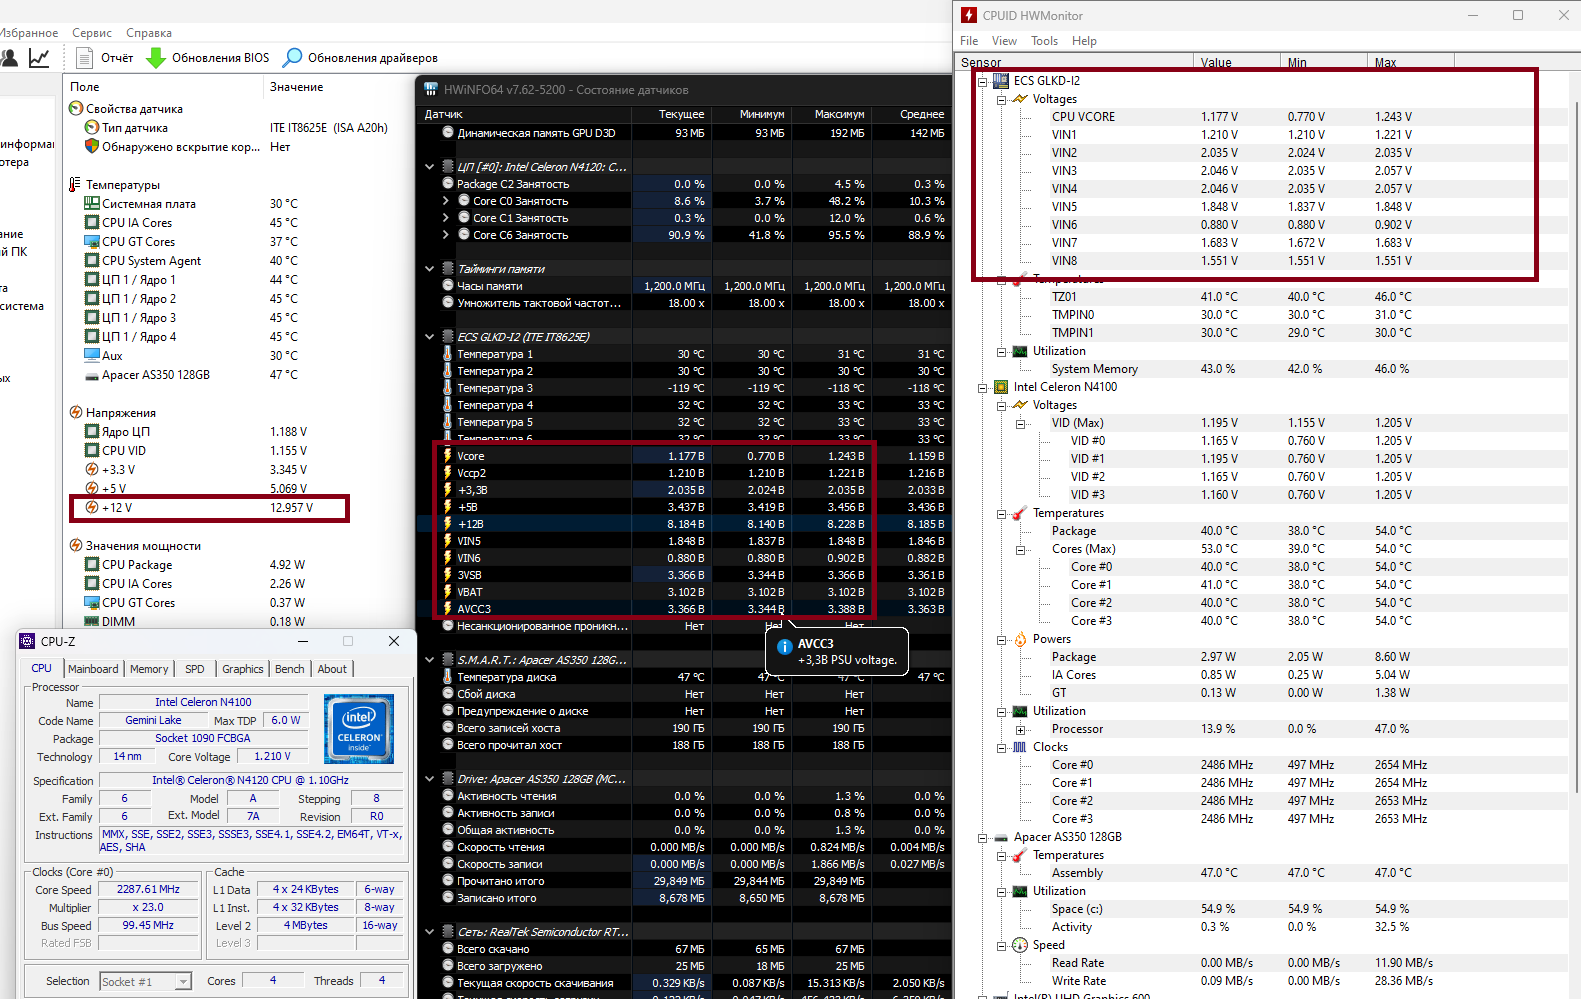Click the lightning icon beside Vcore in HWiNFO

447,455
